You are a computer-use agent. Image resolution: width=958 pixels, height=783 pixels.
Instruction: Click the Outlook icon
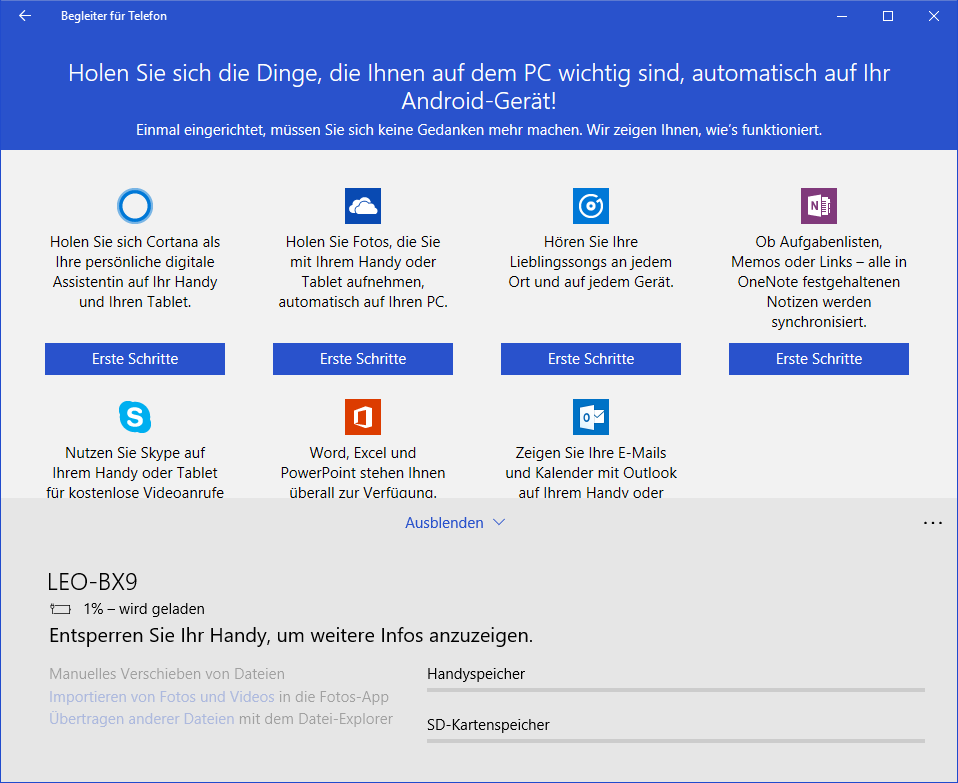coord(591,417)
